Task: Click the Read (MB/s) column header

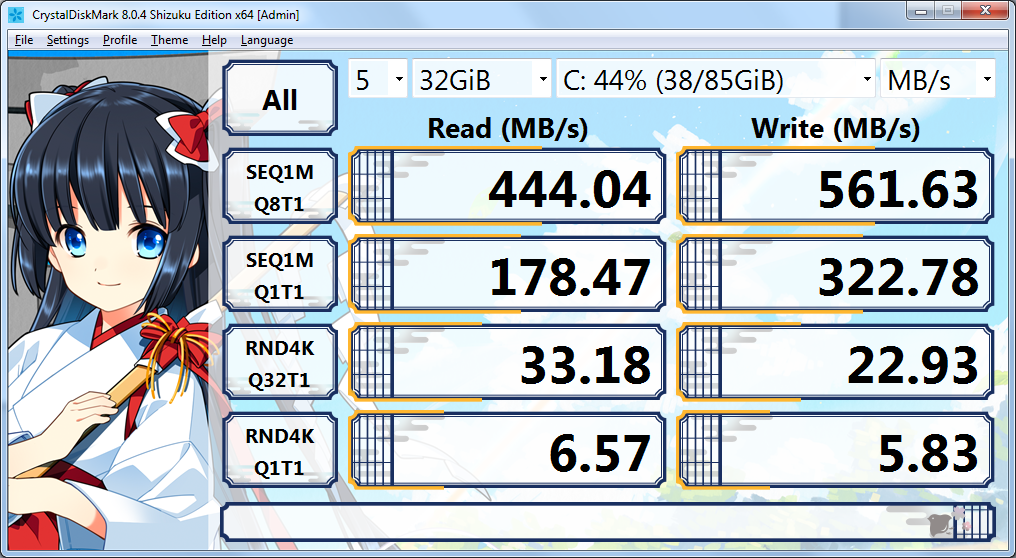Action: 507,128
